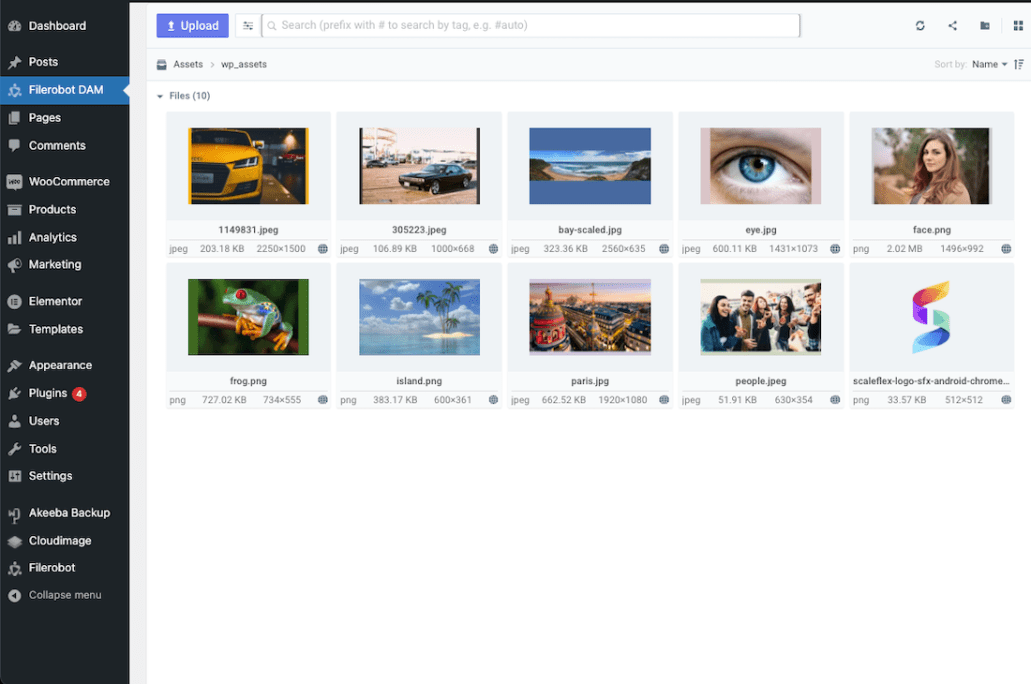
Task: Open Filerobot DAM in the sidebar
Action: [x=64, y=90]
